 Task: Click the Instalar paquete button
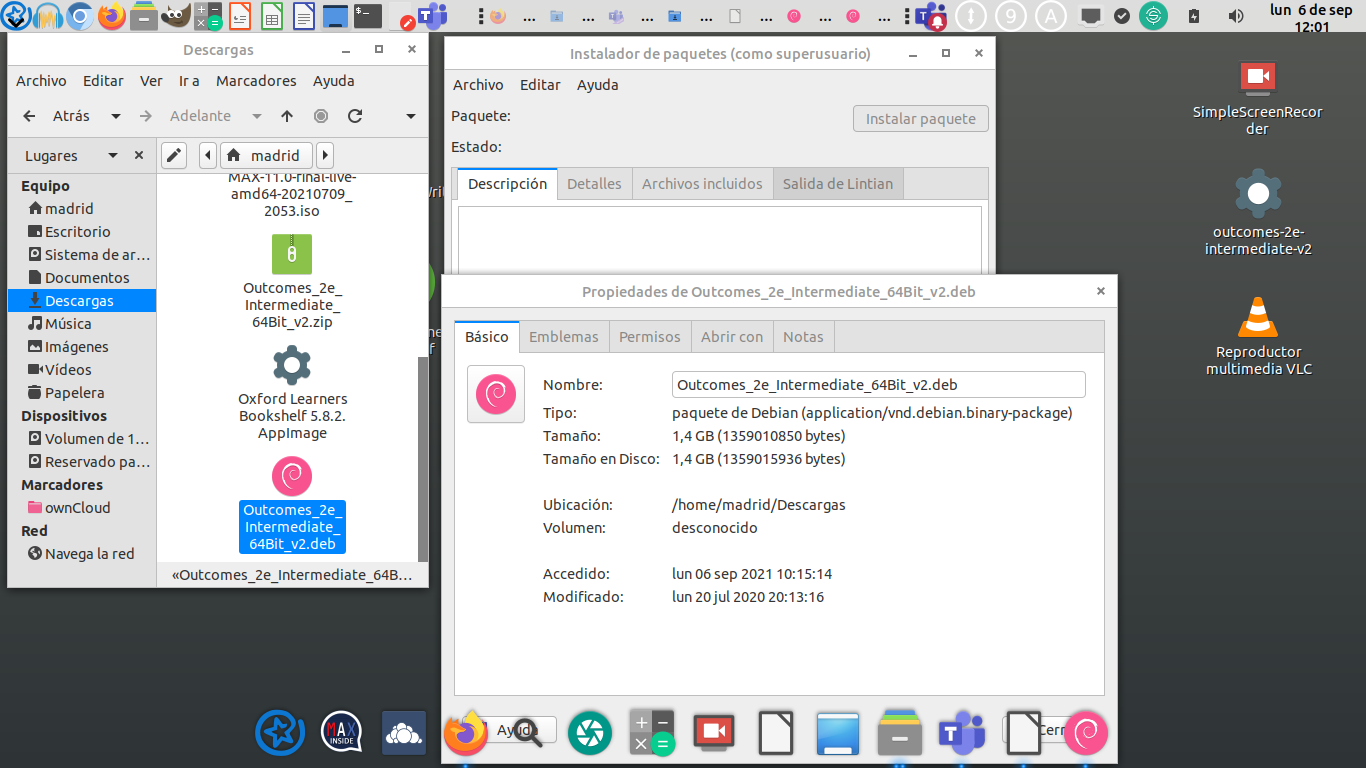click(x=920, y=119)
